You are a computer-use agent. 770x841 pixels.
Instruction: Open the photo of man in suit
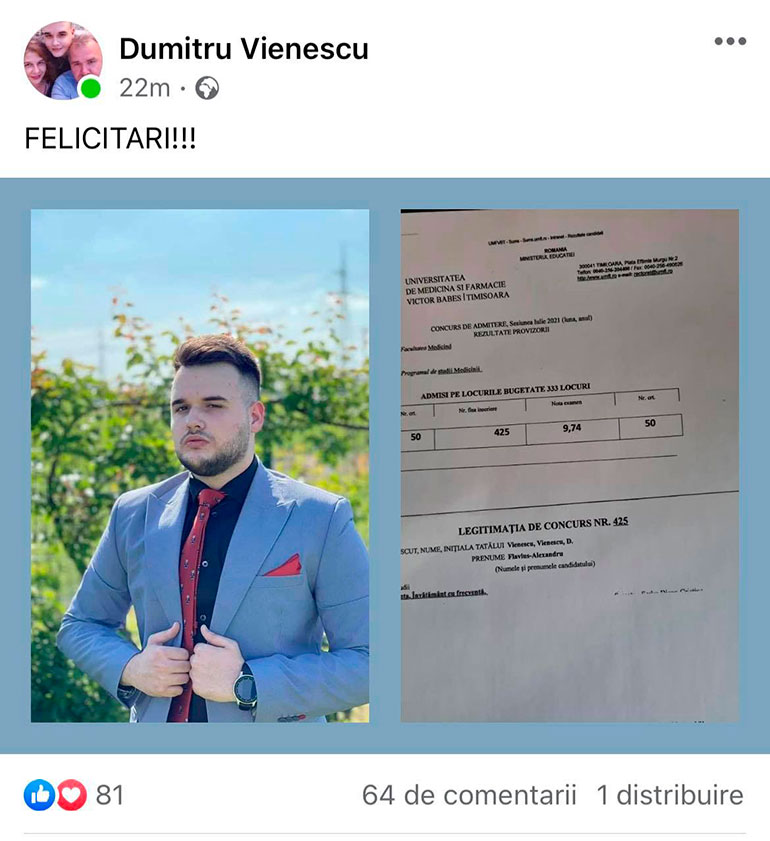coord(200,466)
